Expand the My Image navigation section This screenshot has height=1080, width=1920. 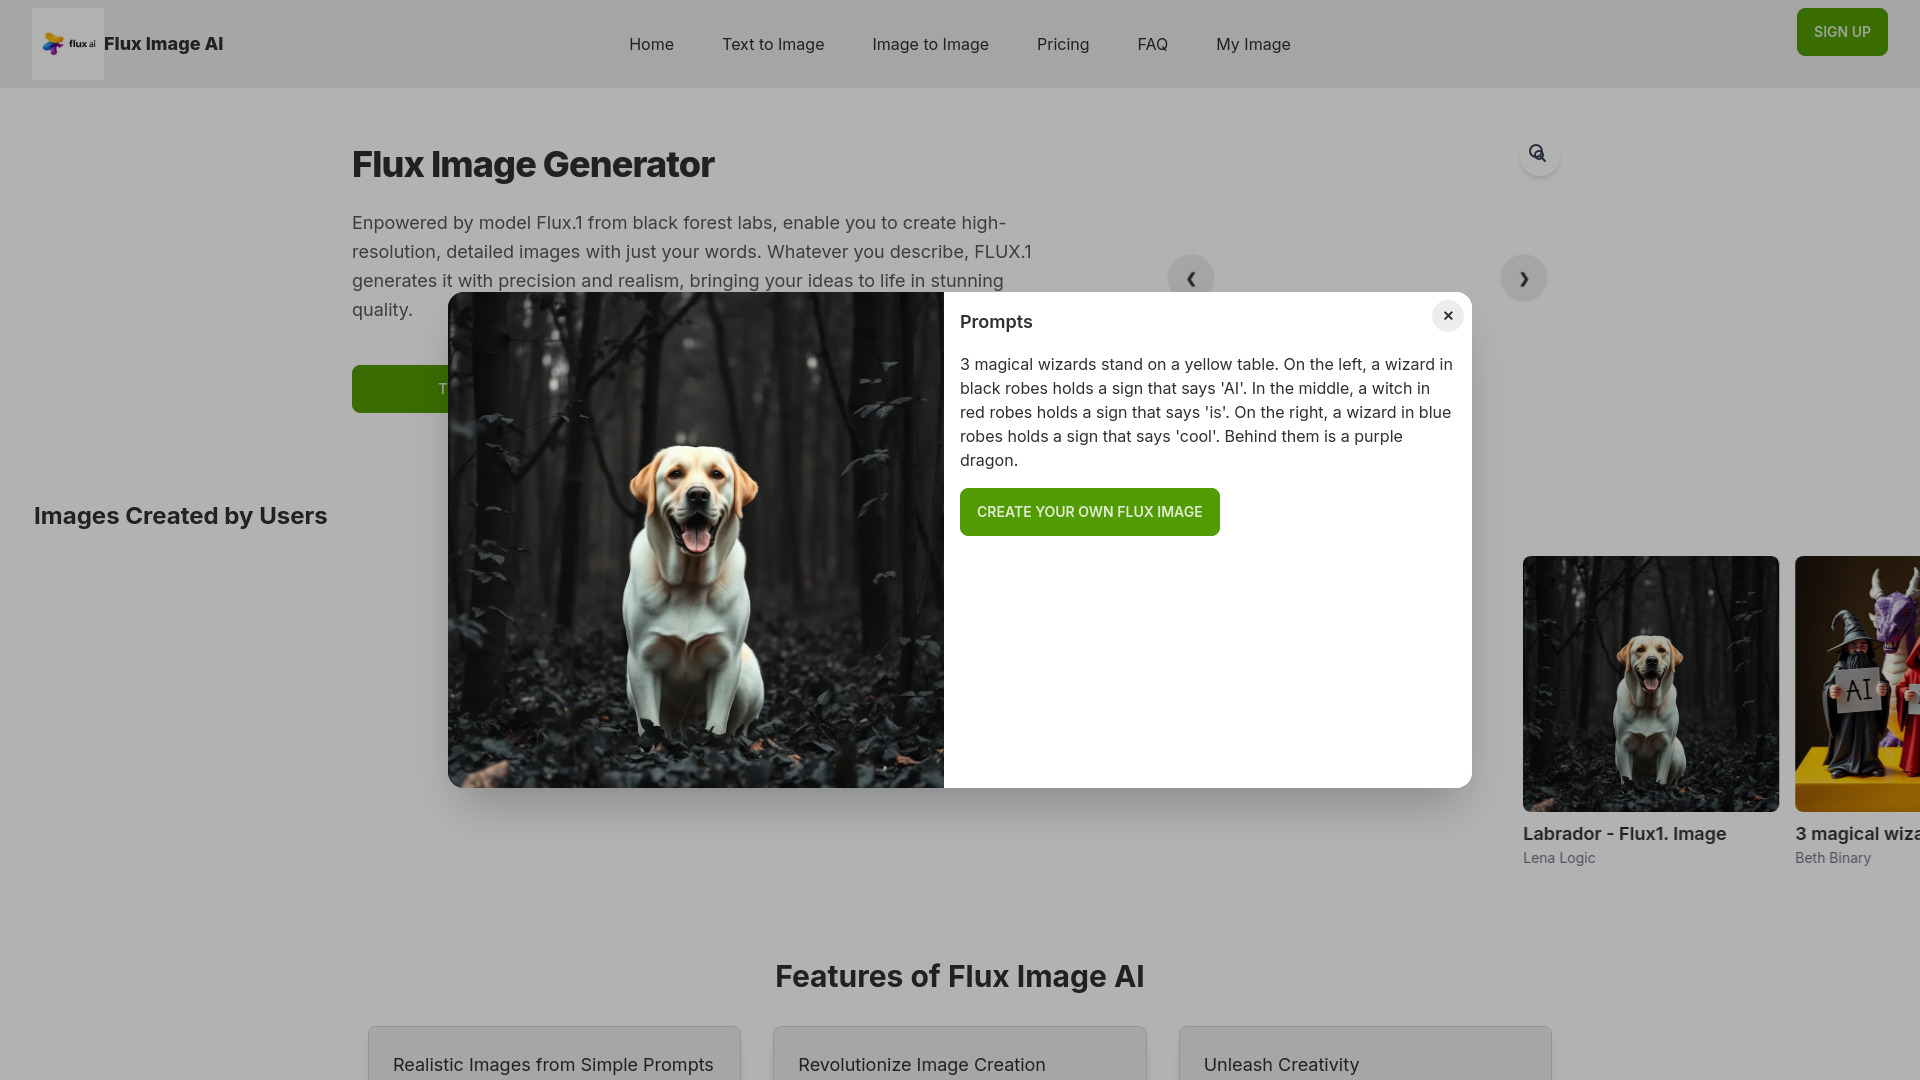1253,44
